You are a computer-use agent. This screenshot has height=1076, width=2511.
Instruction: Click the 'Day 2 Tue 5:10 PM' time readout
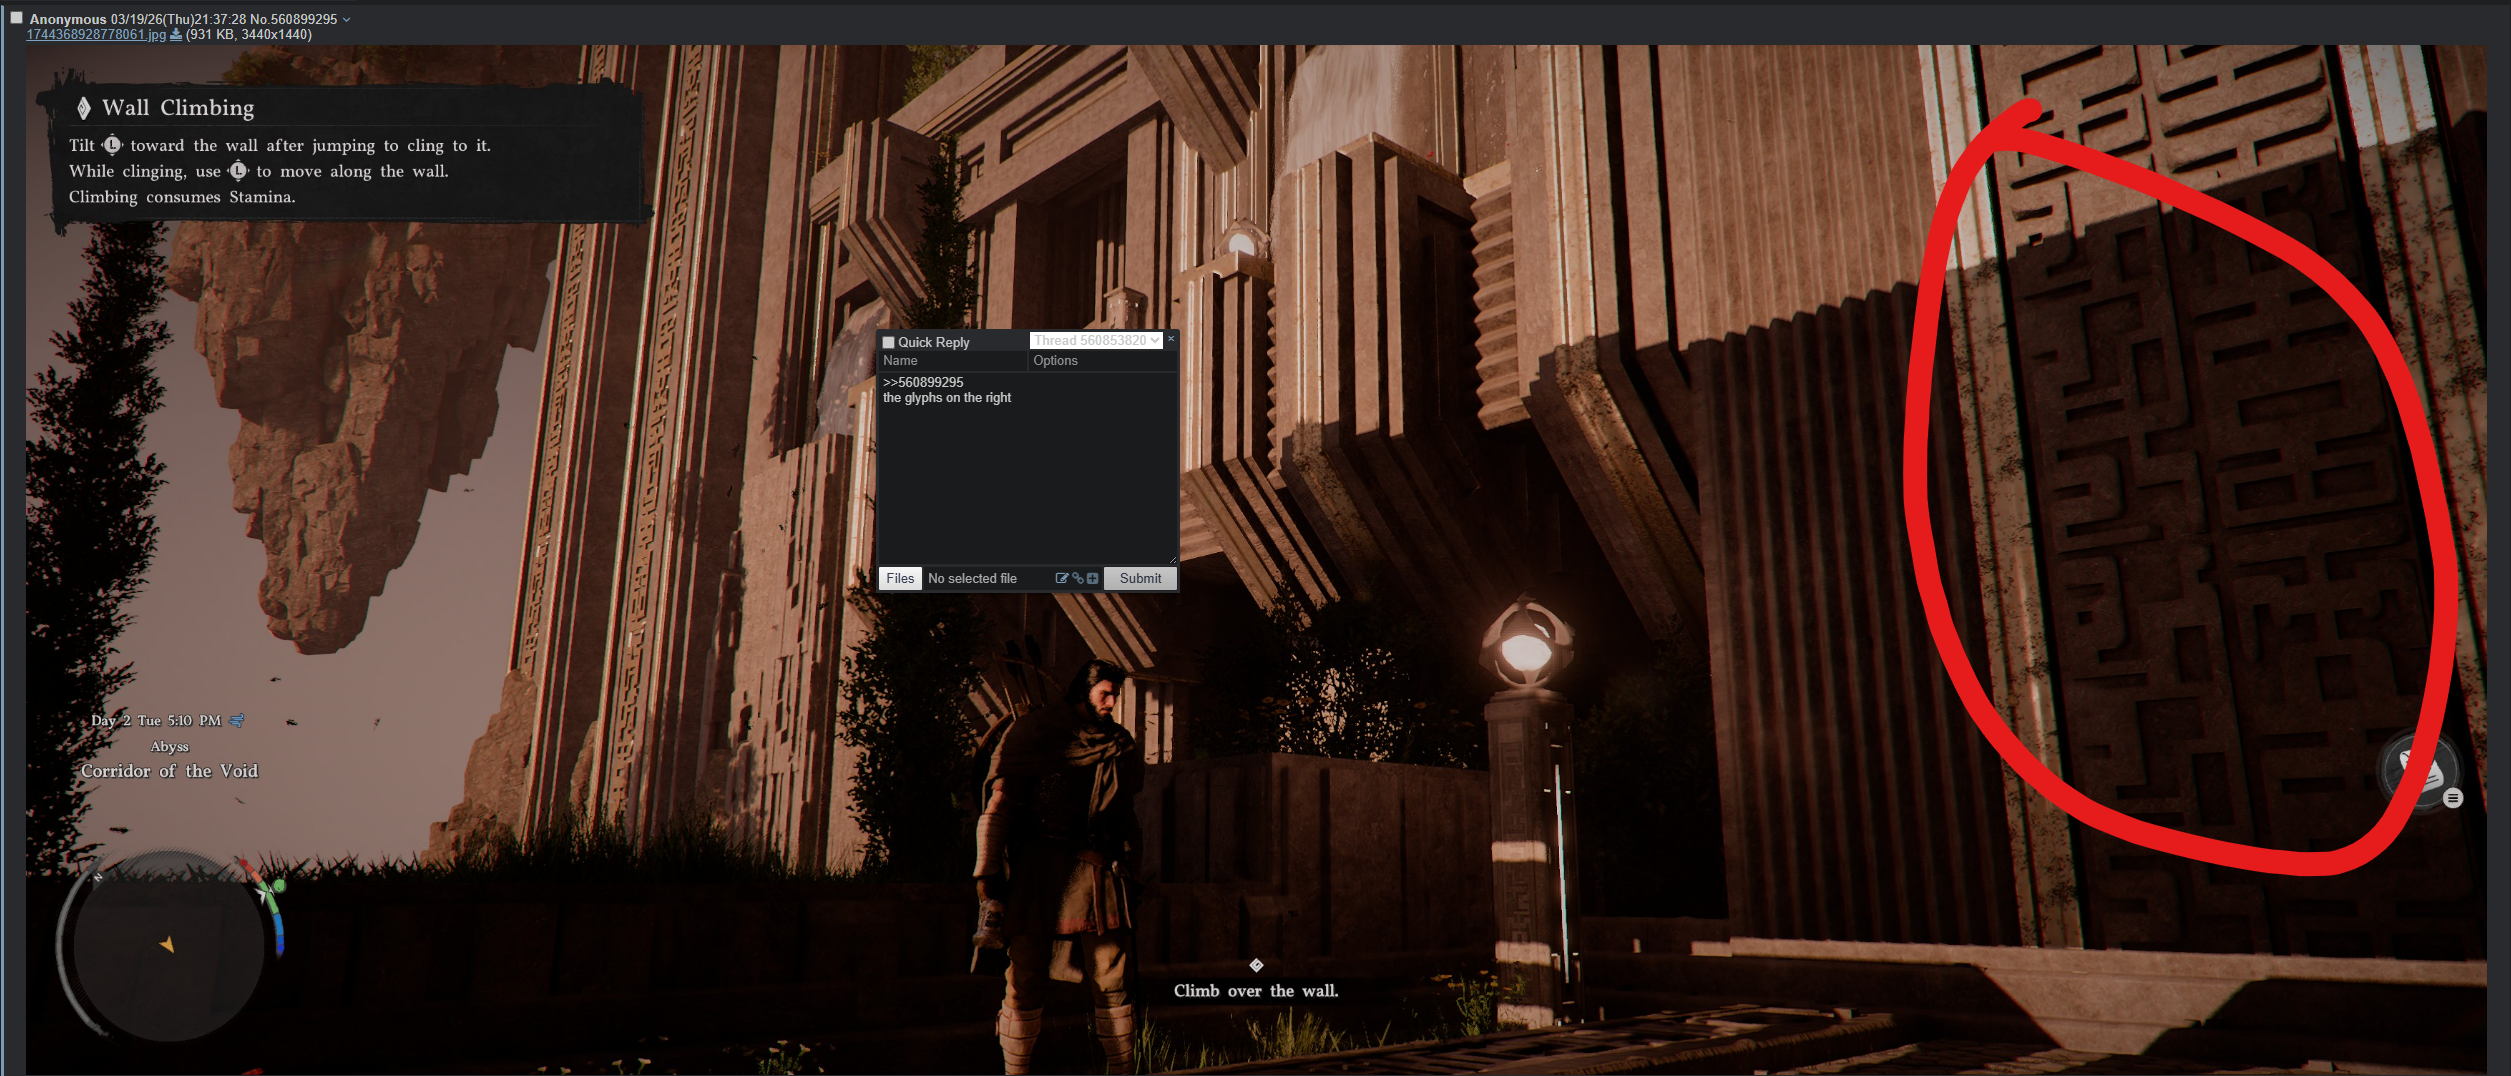coord(156,720)
